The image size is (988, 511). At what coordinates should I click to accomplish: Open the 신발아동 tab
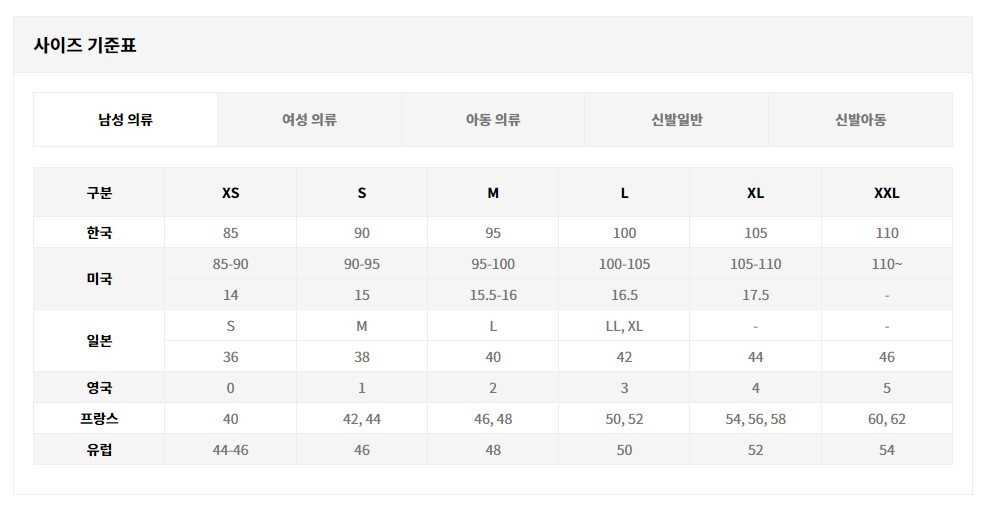click(860, 120)
